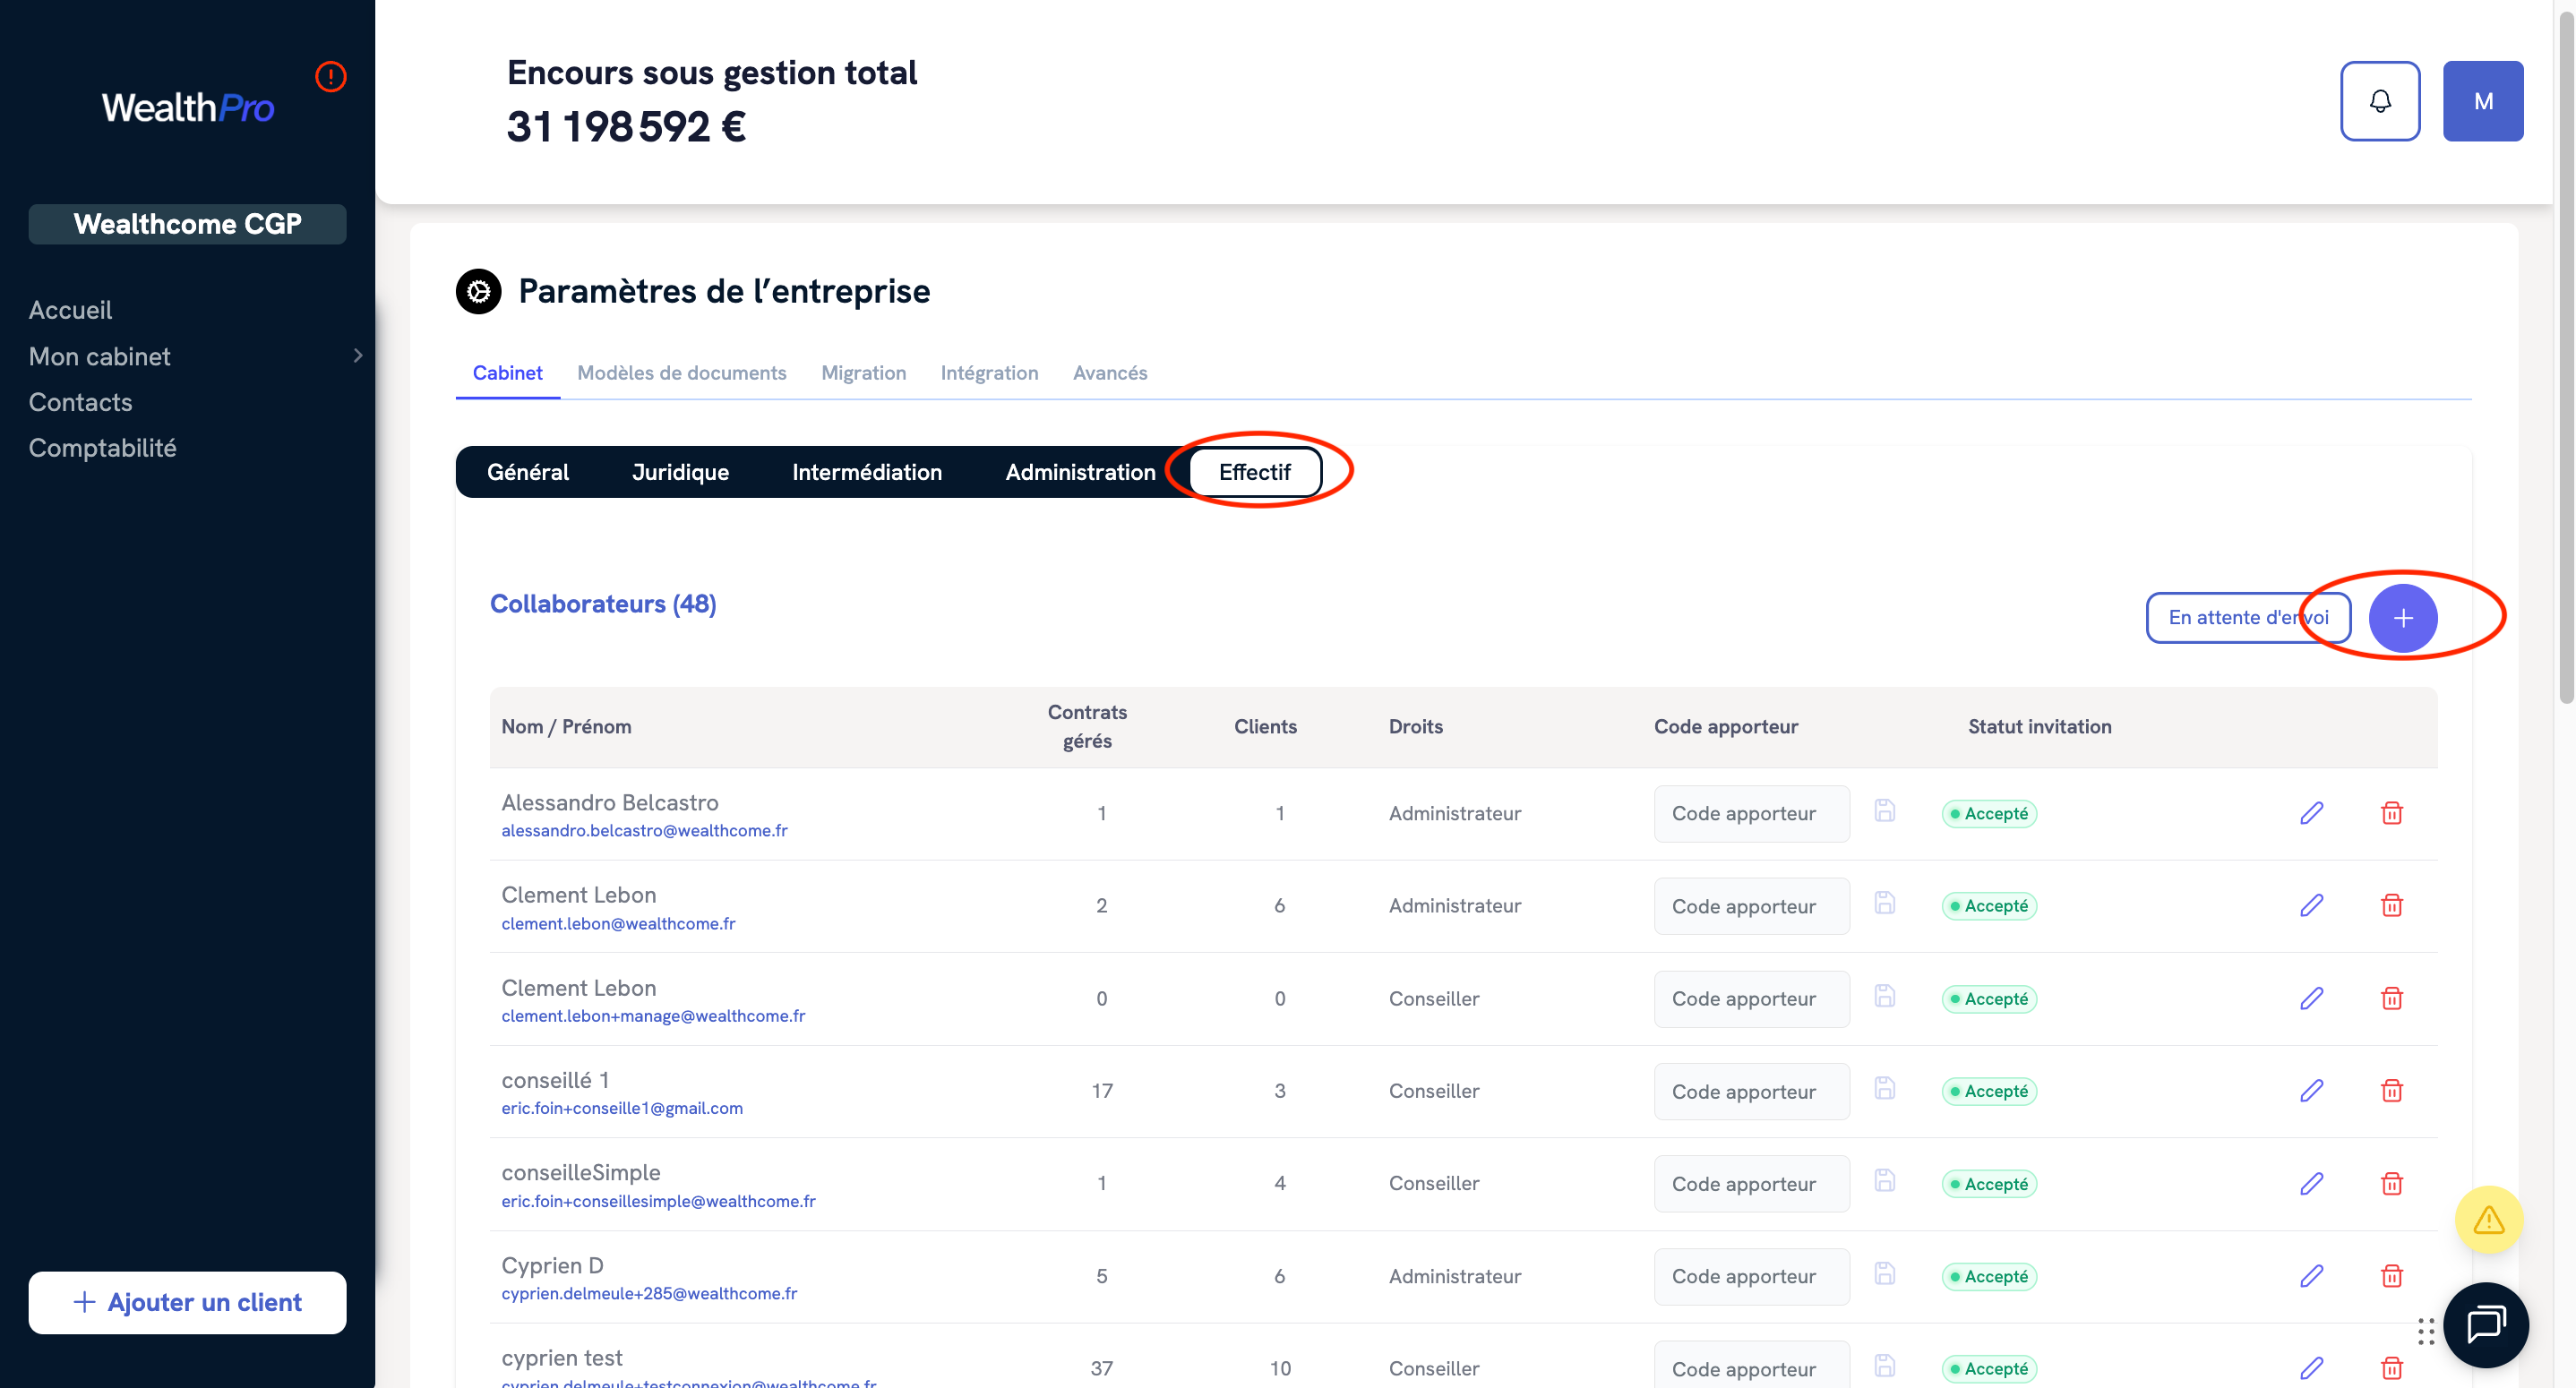Open the Wealthcome CGP cabinet selector
Screen dimensions: 2576x1388
[187, 224]
